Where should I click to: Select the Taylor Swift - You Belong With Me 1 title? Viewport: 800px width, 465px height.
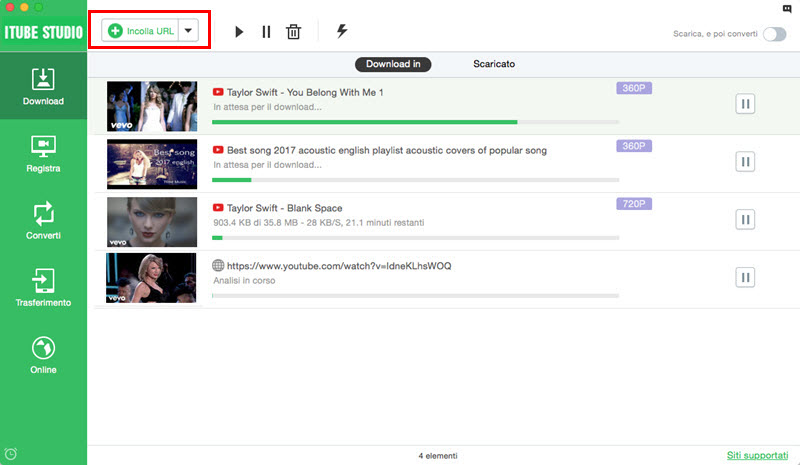[x=305, y=92]
